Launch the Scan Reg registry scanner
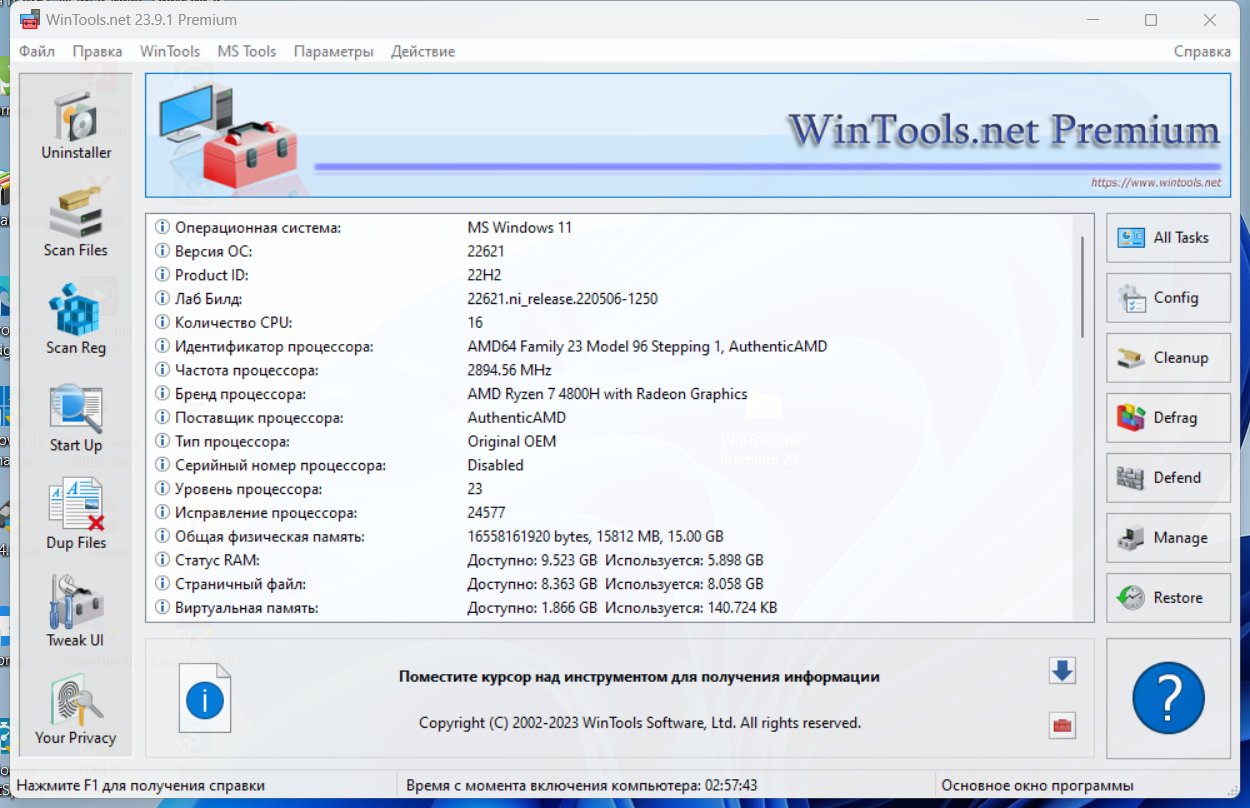Screen dimensions: 1250x808 point(76,320)
